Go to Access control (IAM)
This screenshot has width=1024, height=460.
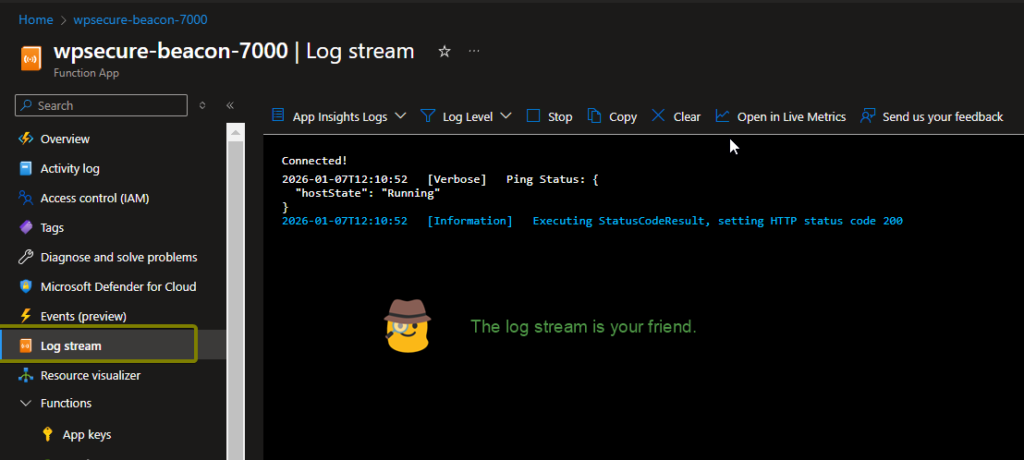(x=94, y=198)
